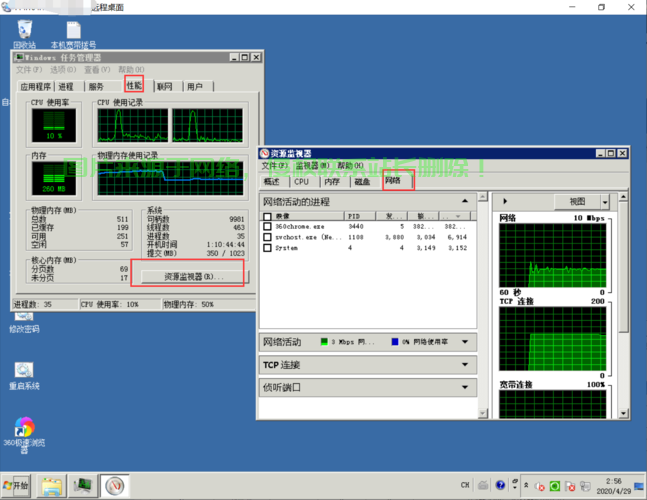The height and width of the screenshot is (500, 647).
Task: Switch to the 概述 tab in Resource Monitor
Action: pyautogui.click(x=272, y=182)
